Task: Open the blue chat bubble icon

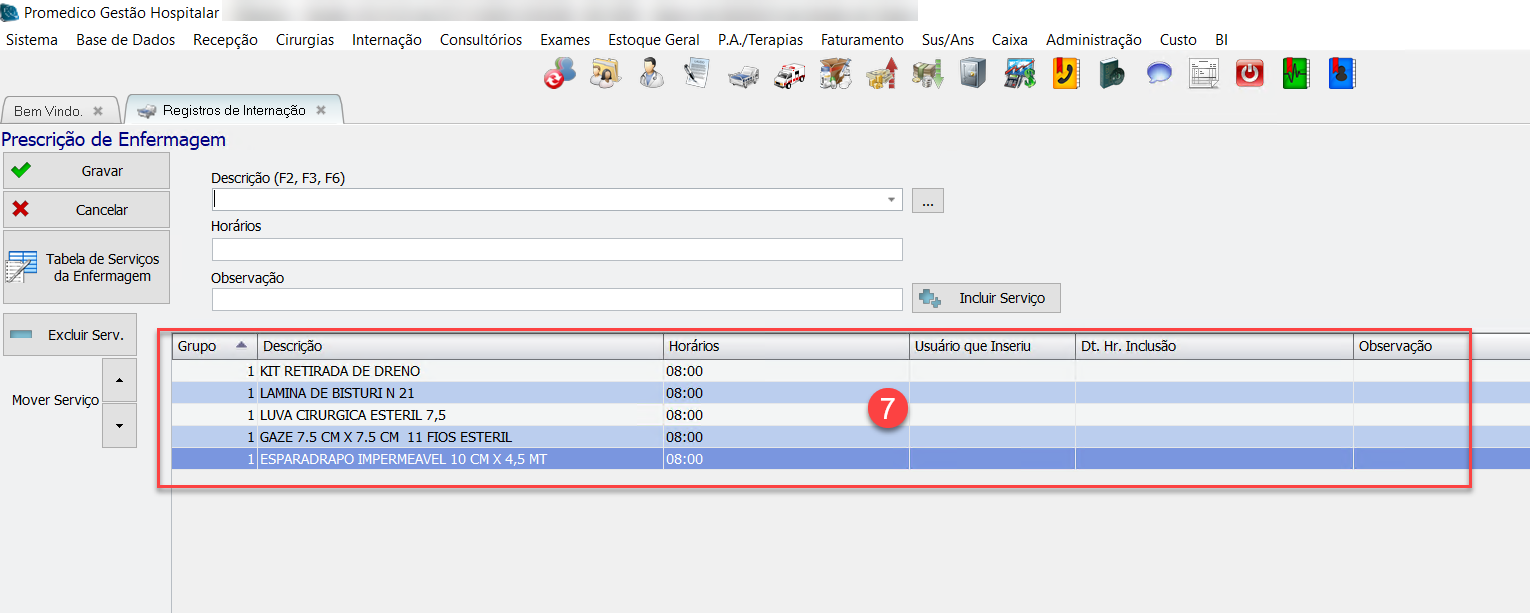Action: pos(1159,74)
